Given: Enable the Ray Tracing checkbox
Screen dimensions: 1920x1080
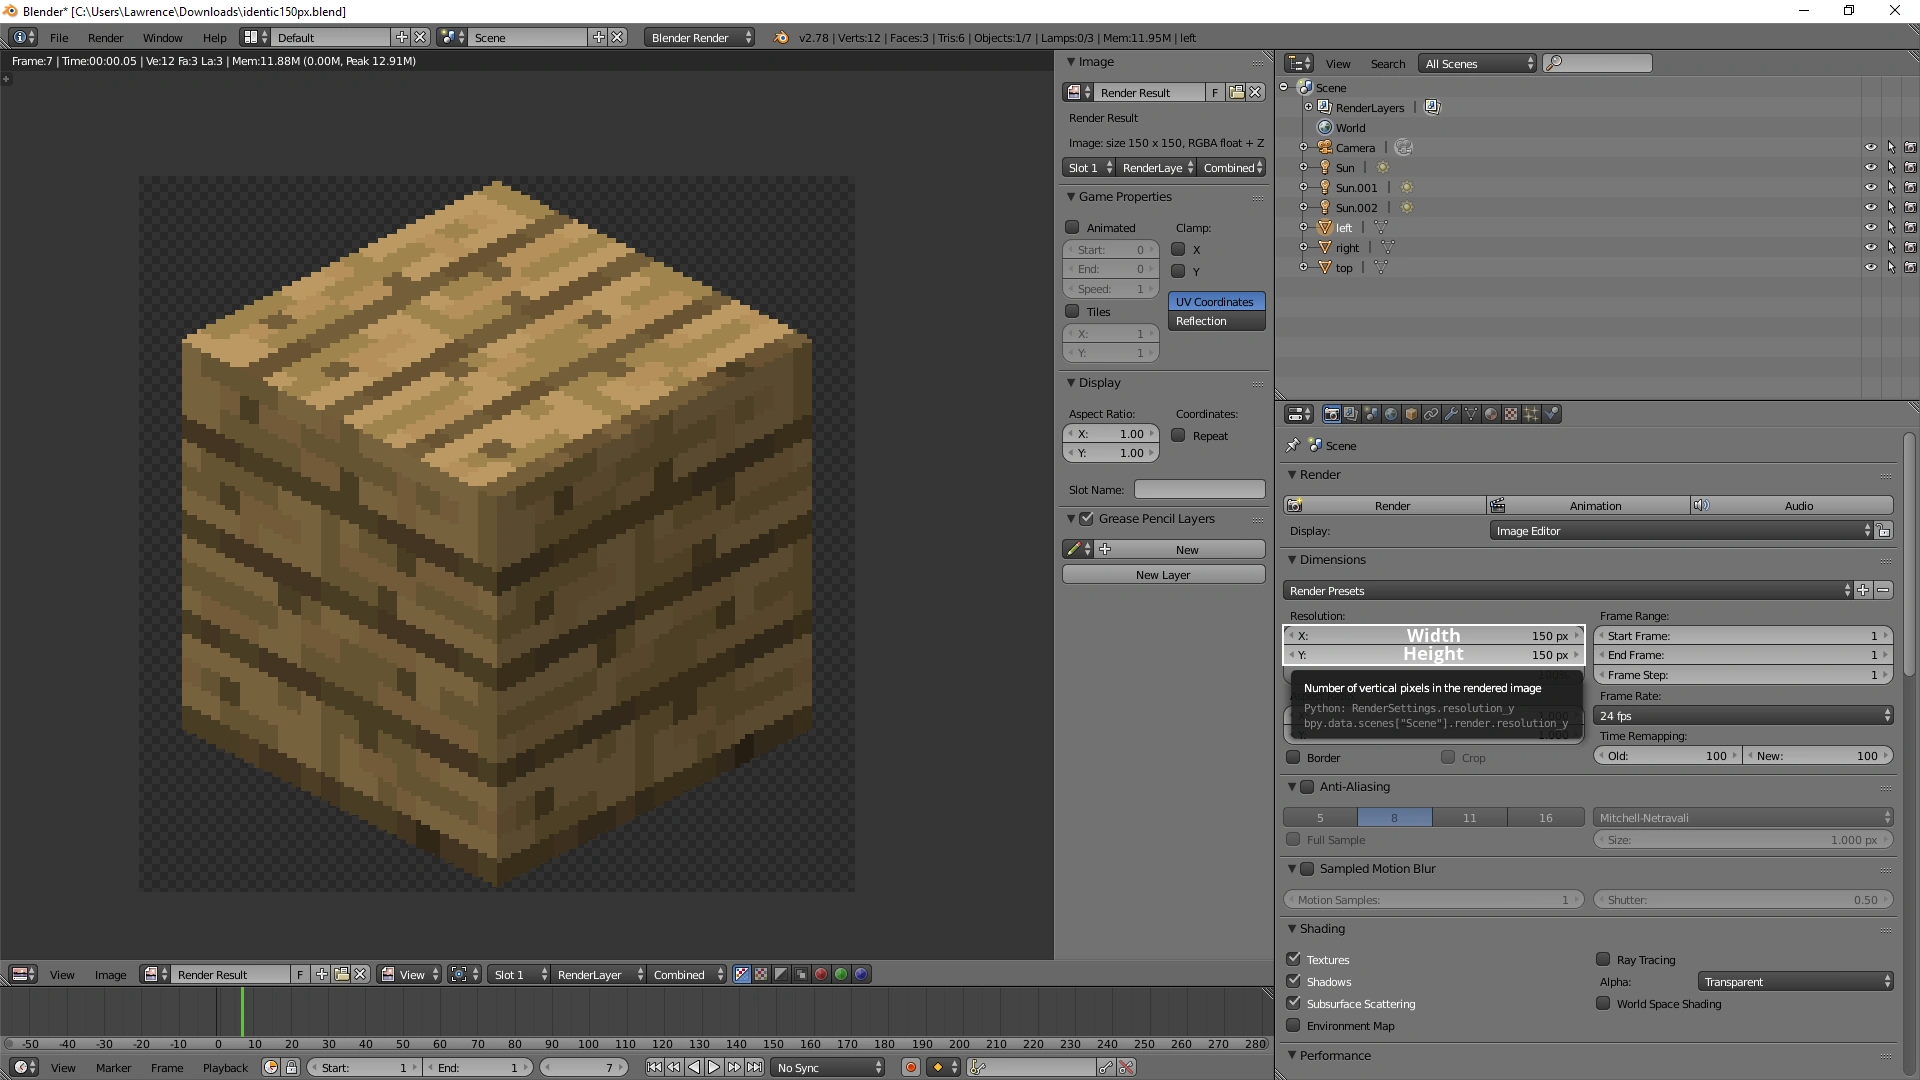Looking at the screenshot, I should pyautogui.click(x=1603, y=960).
